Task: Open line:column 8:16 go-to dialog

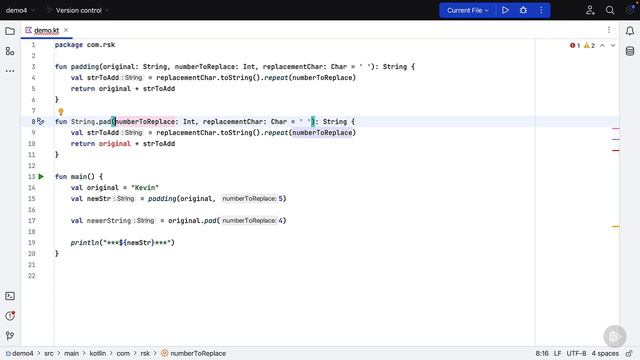Action: (542, 353)
